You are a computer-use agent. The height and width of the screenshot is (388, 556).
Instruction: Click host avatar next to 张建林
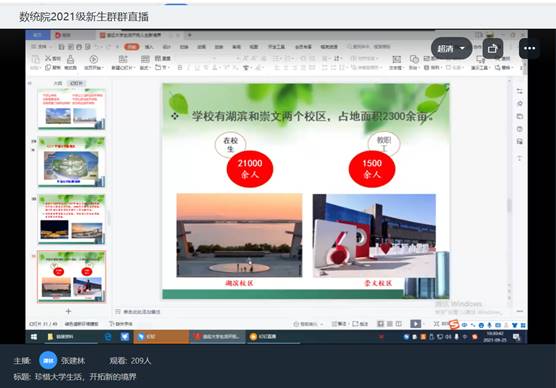(48, 360)
